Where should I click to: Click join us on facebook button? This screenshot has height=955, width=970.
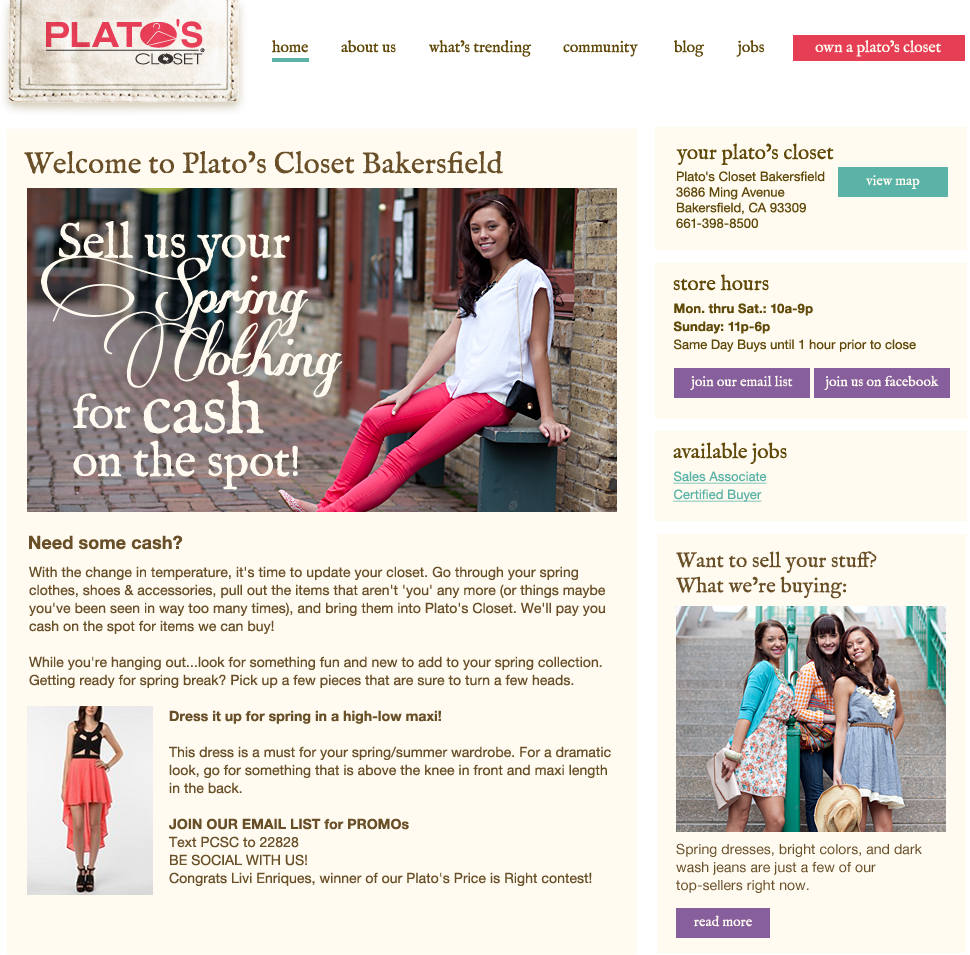click(x=882, y=382)
